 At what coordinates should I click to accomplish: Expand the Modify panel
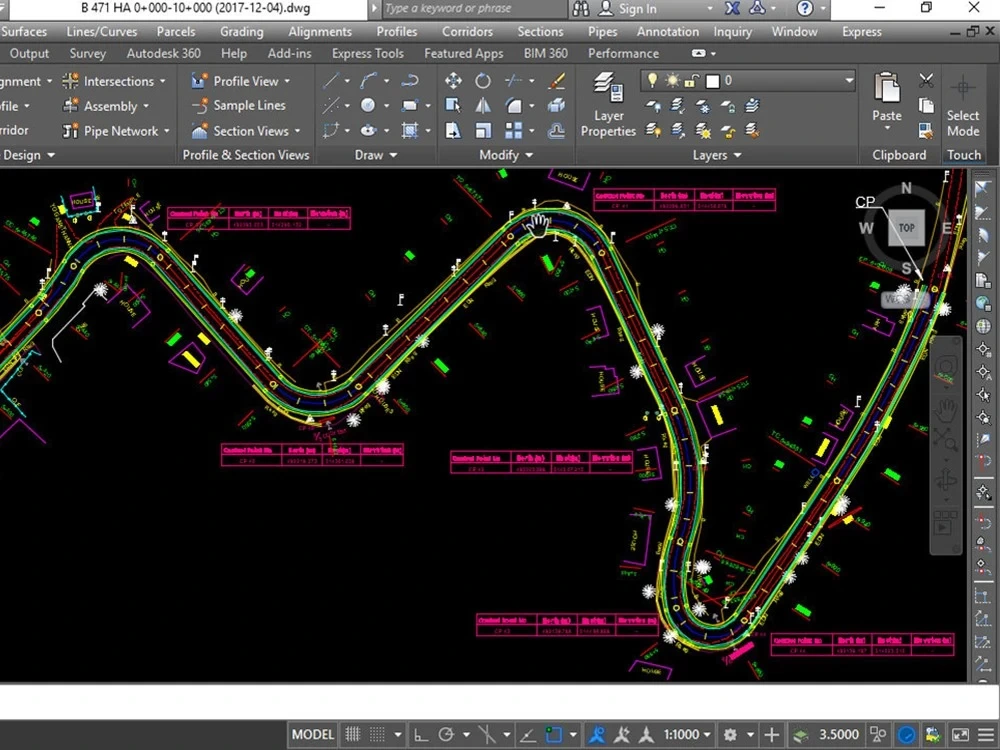pos(506,155)
